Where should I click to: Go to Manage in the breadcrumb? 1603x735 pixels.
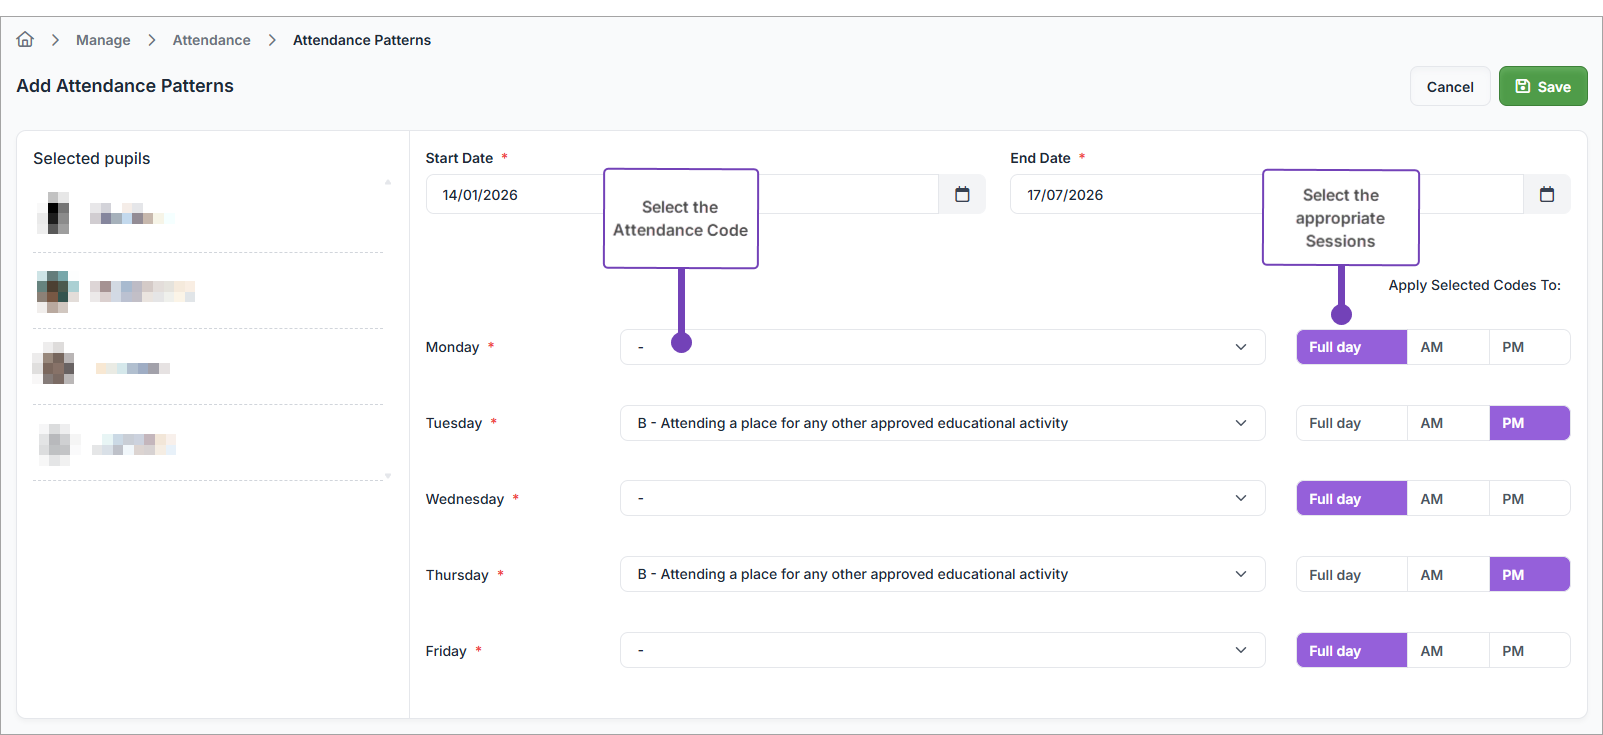pyautogui.click(x=103, y=40)
